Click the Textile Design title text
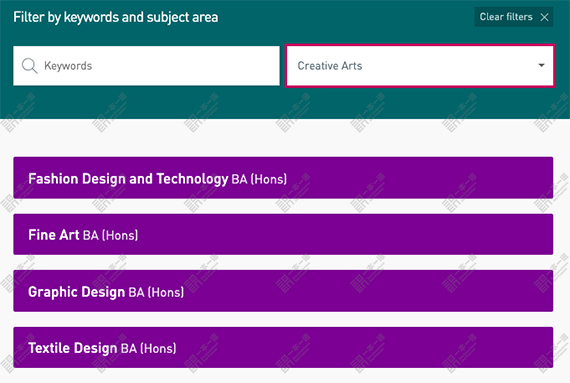Image resolution: width=570 pixels, height=383 pixels. click(72, 348)
